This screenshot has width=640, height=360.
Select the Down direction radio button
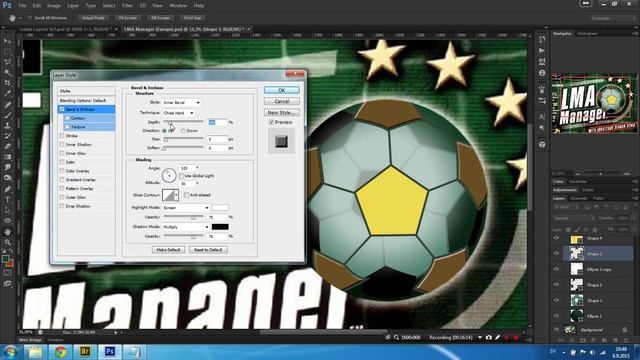183,131
